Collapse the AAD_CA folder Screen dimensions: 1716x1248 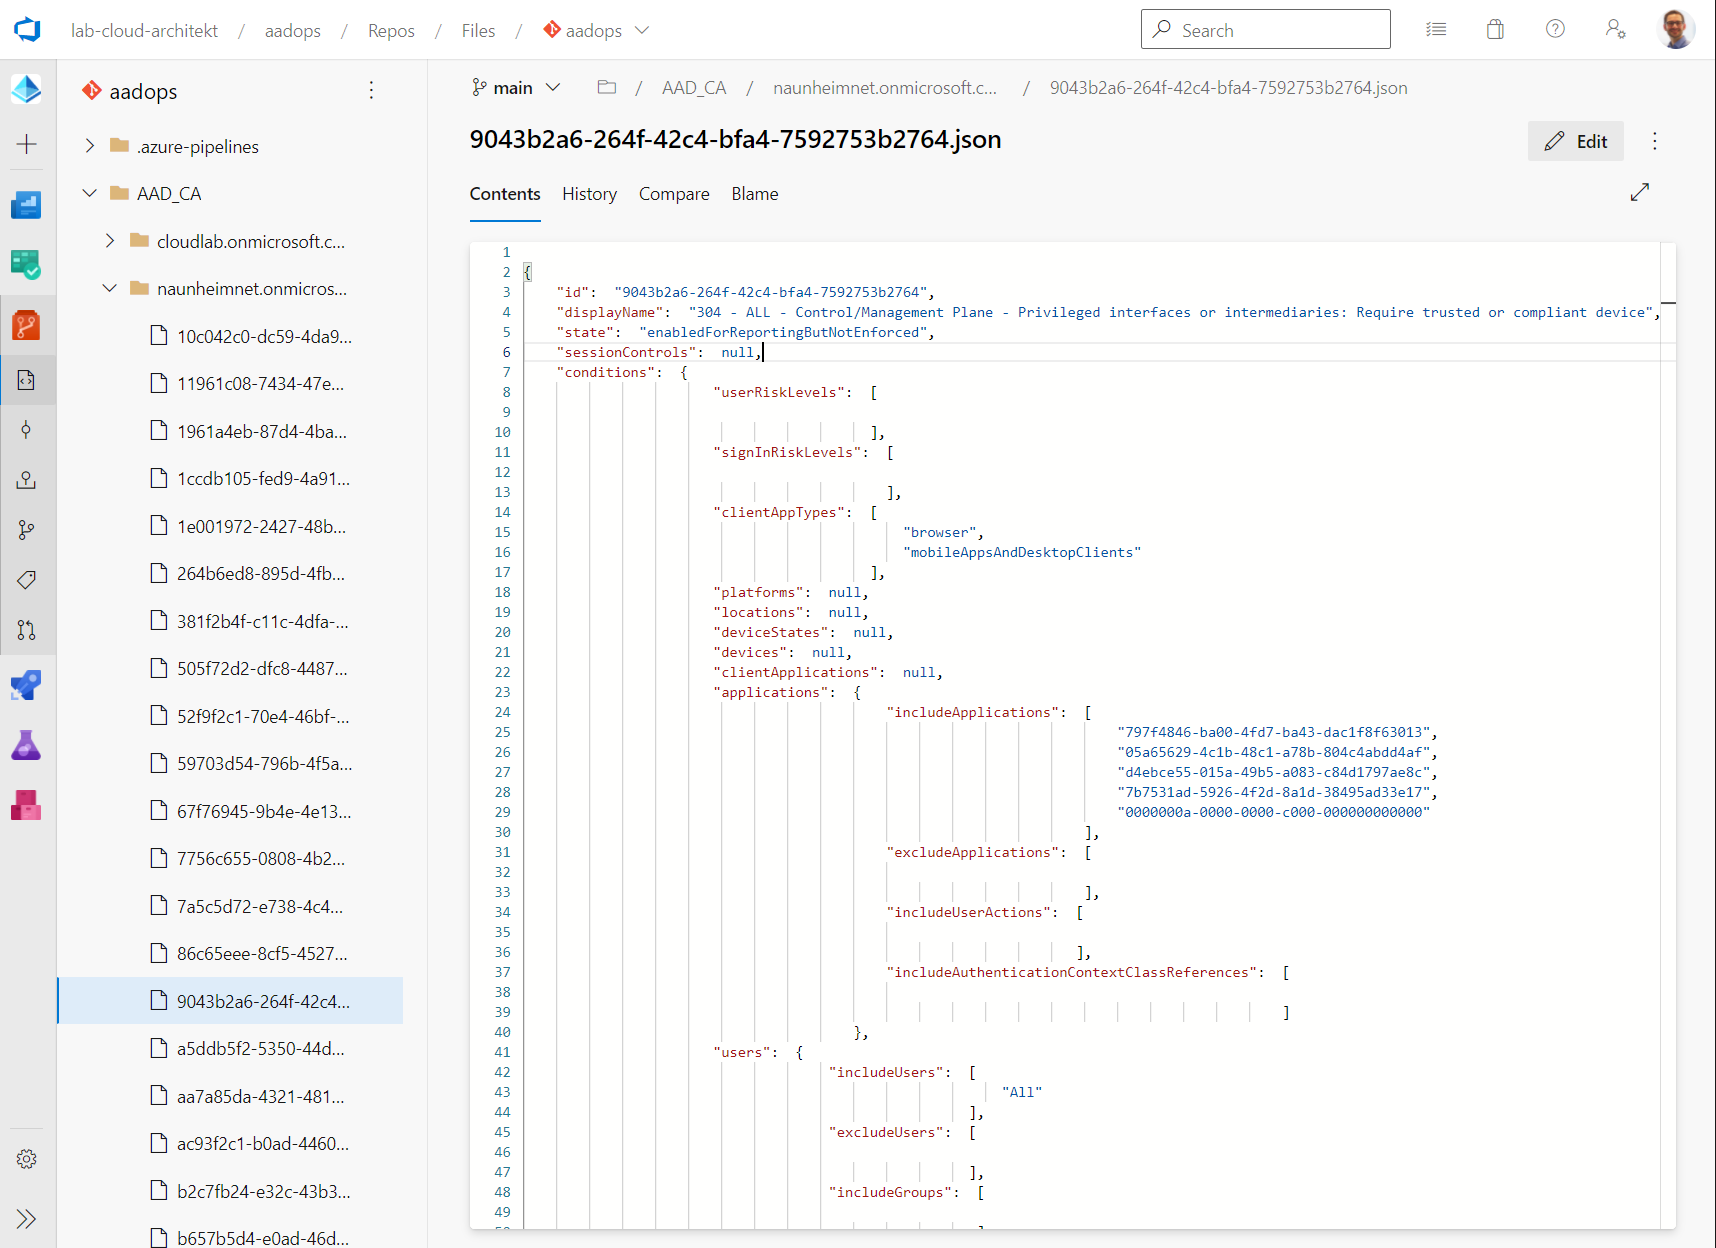coord(90,193)
